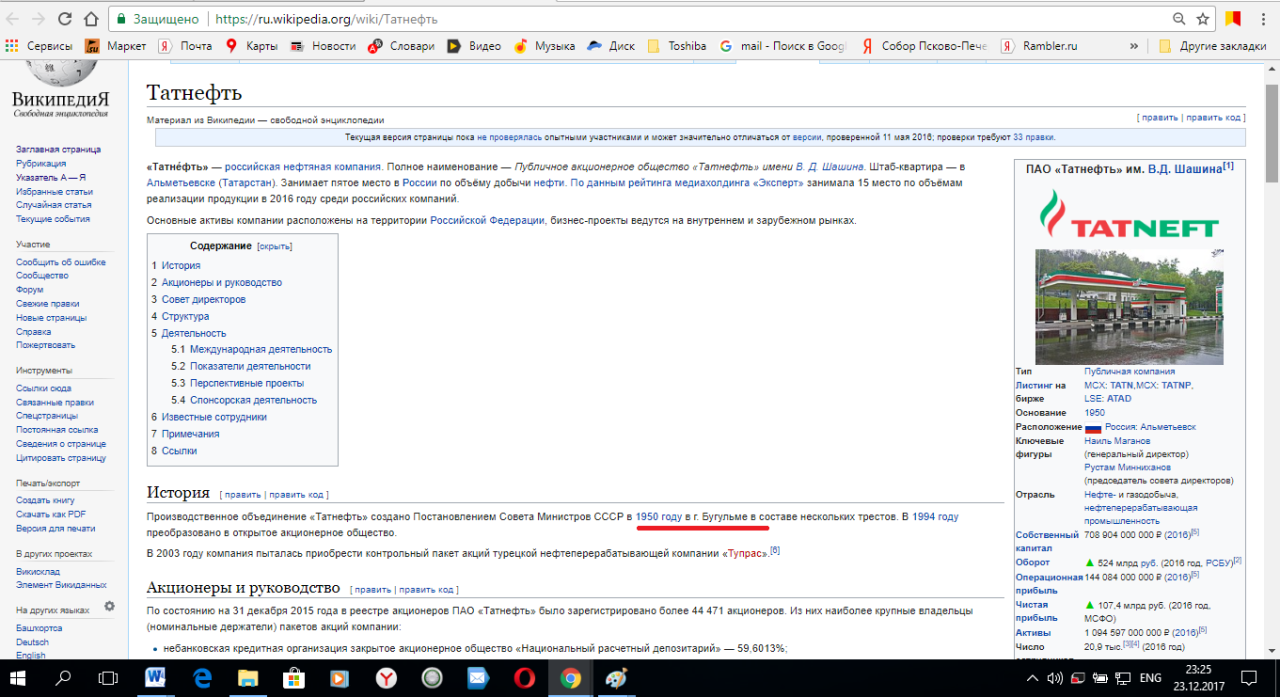Open the Карты bookmark
The height and width of the screenshot is (697, 1280).
(x=251, y=46)
